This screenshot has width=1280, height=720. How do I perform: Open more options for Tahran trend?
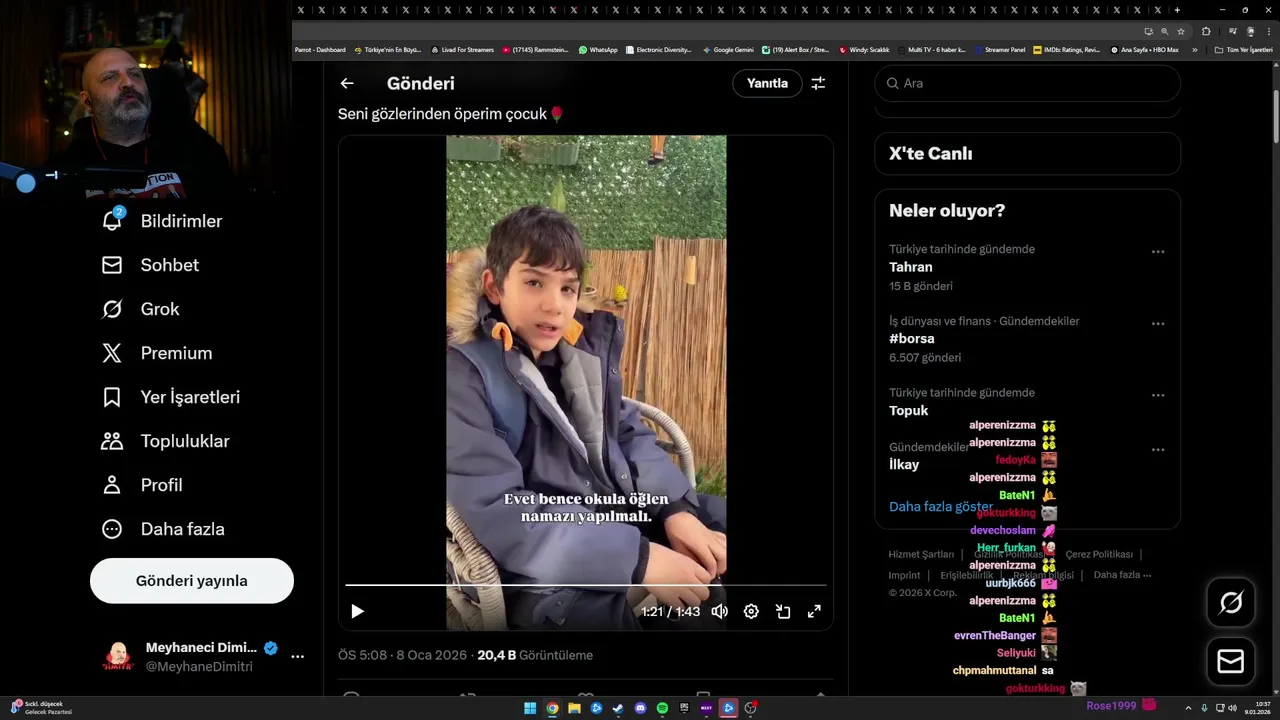click(x=1158, y=252)
